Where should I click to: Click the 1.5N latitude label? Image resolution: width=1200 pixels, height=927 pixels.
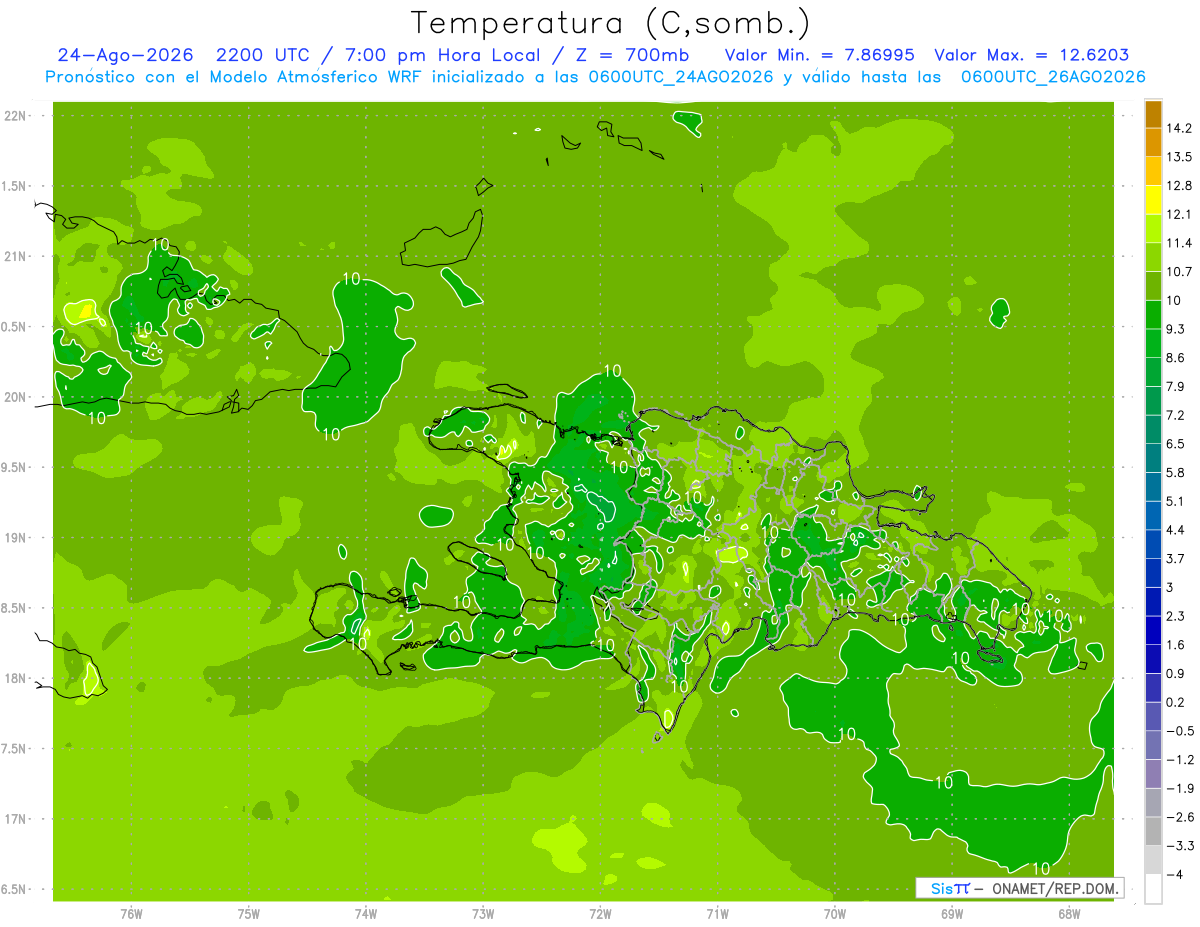[x=14, y=186]
